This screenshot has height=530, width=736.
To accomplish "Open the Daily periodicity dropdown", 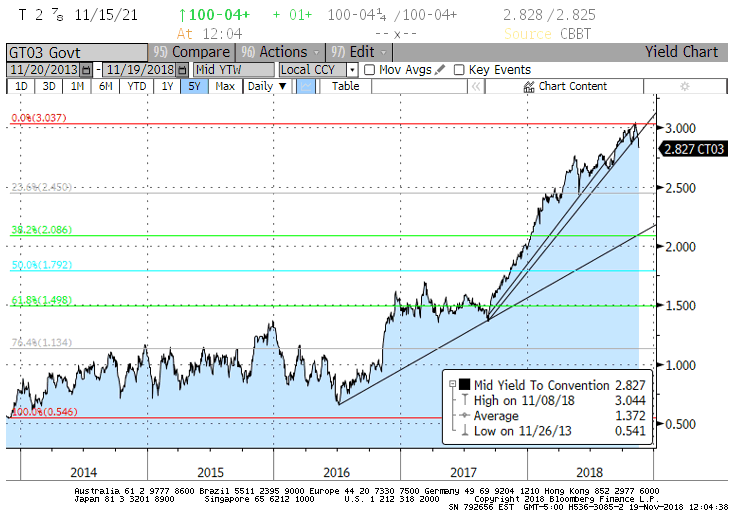I will pyautogui.click(x=267, y=86).
